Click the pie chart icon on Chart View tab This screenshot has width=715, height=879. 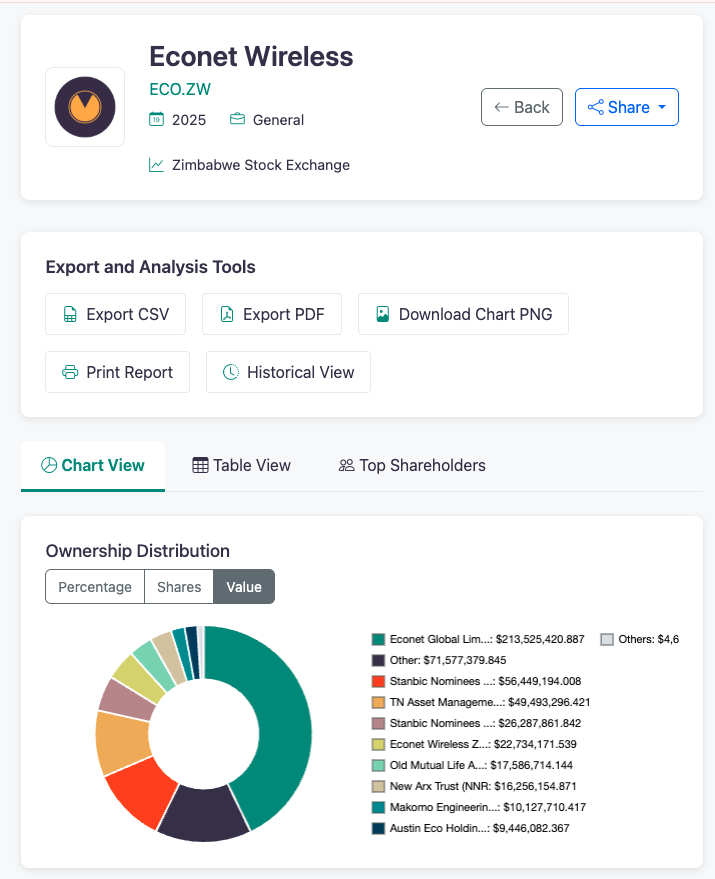tap(49, 465)
